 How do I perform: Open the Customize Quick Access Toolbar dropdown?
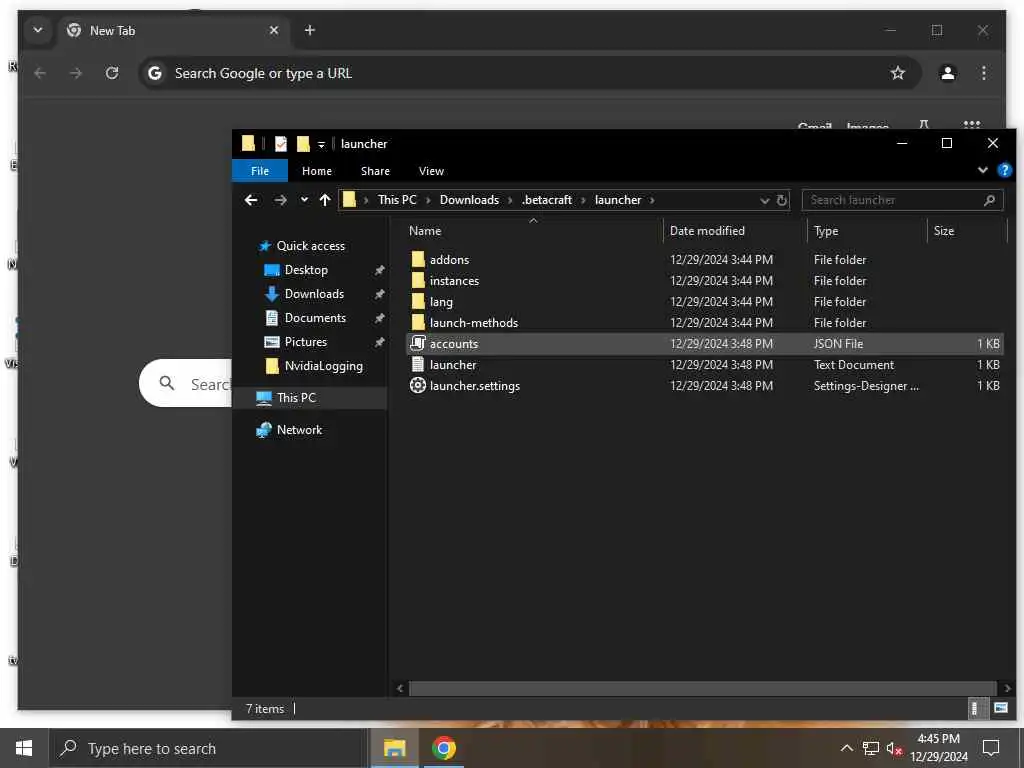point(321,144)
